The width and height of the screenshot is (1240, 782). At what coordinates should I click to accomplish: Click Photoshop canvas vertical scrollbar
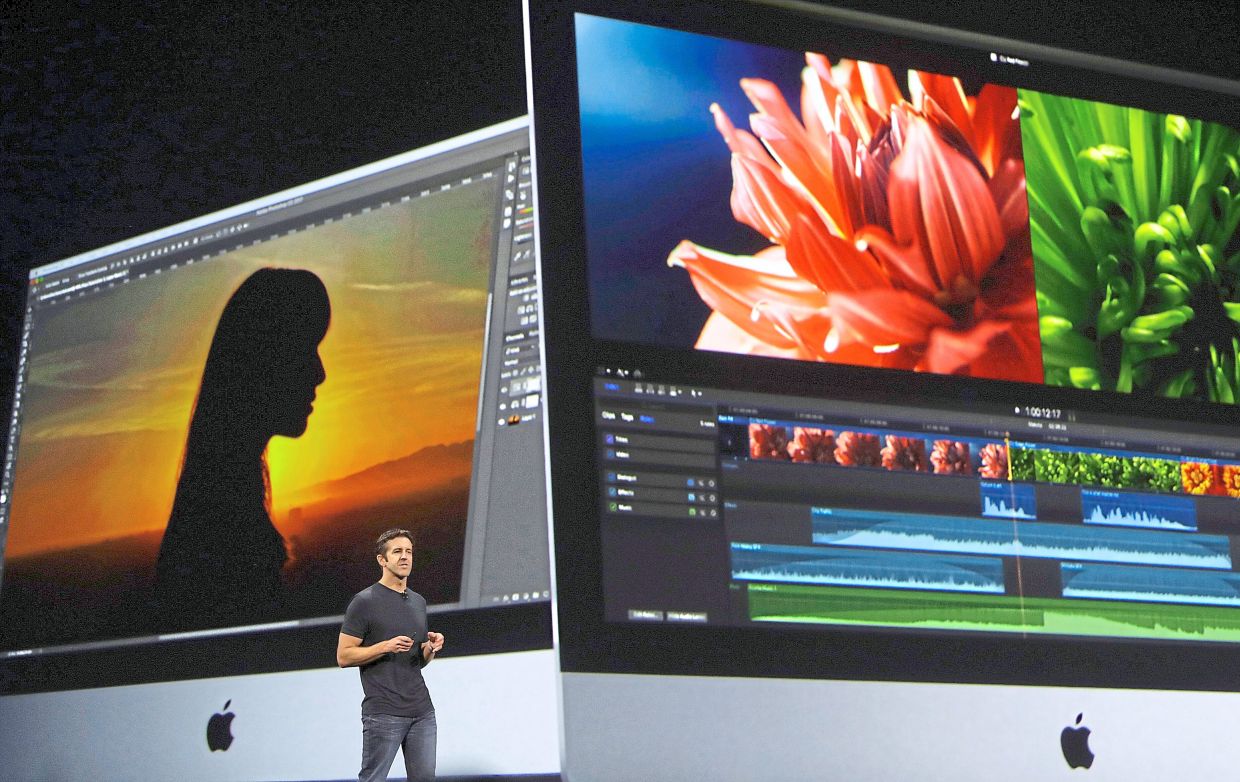click(x=483, y=360)
